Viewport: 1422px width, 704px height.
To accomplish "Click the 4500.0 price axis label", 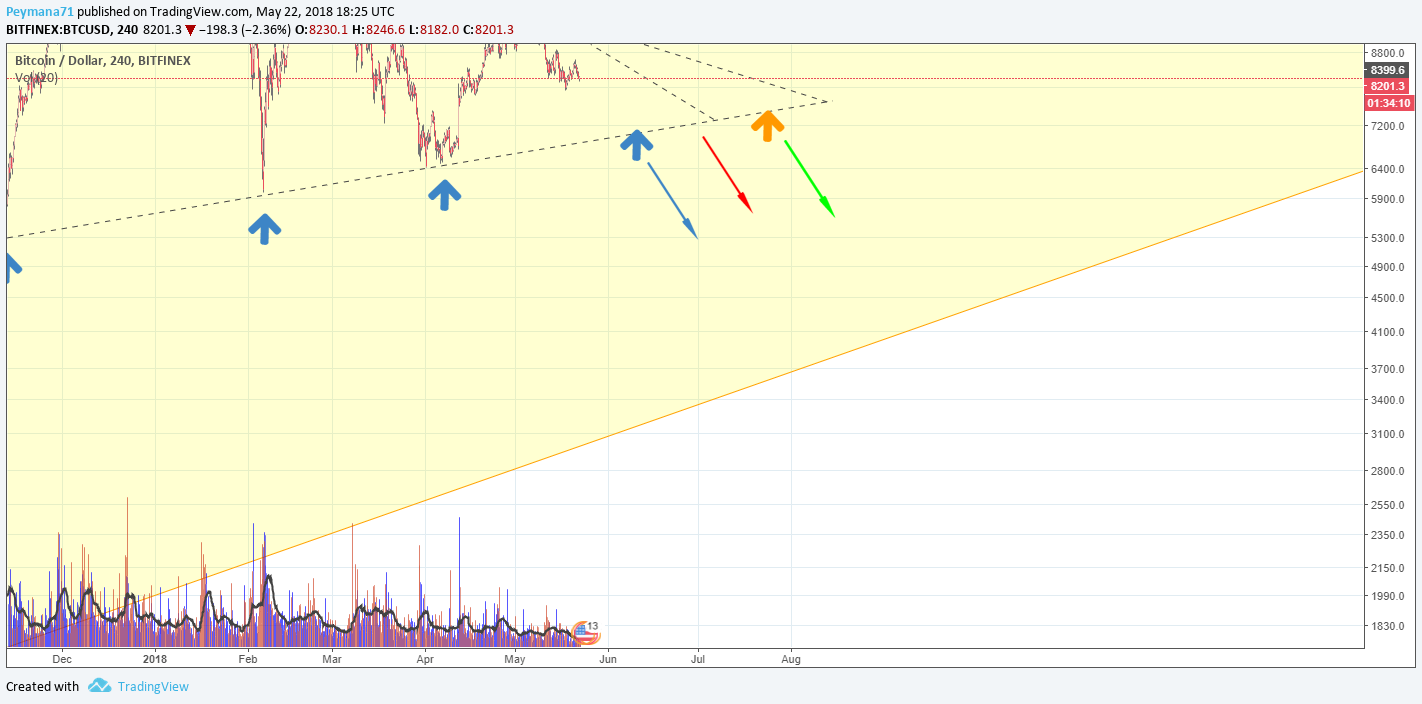I will 1388,298.
